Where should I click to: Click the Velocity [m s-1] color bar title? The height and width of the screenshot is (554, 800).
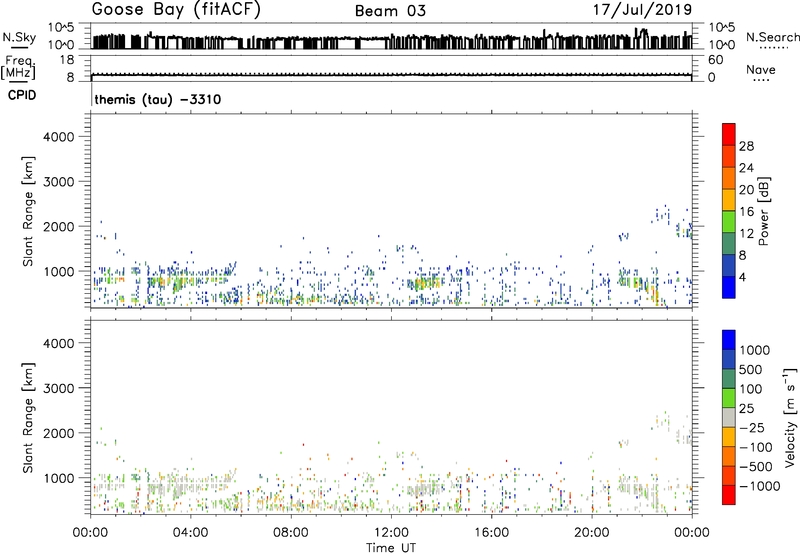(x=790, y=417)
